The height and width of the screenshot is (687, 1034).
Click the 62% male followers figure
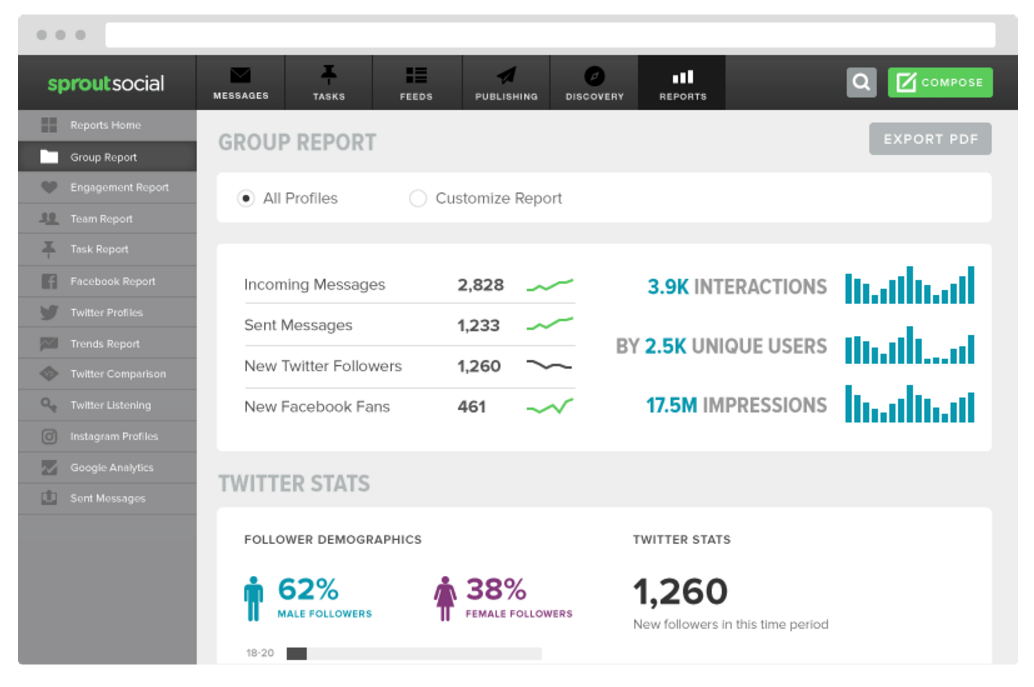tap(308, 589)
